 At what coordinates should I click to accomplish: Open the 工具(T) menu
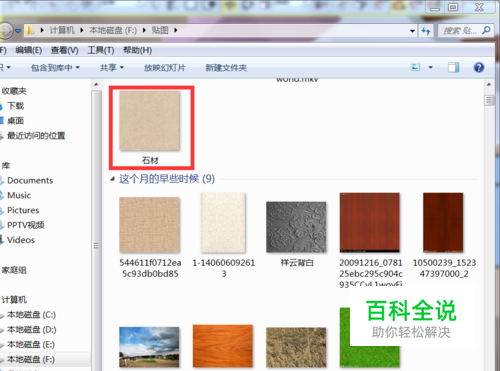101,50
